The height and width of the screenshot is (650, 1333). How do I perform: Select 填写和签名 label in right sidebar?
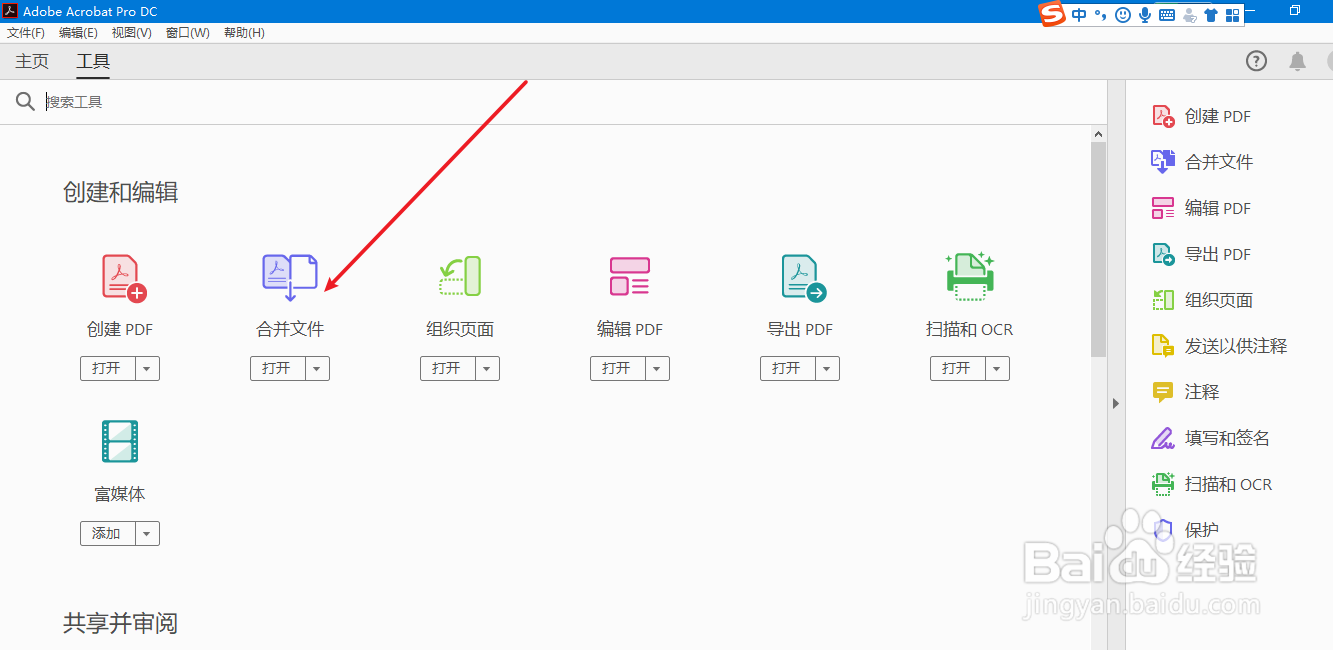coord(1227,438)
